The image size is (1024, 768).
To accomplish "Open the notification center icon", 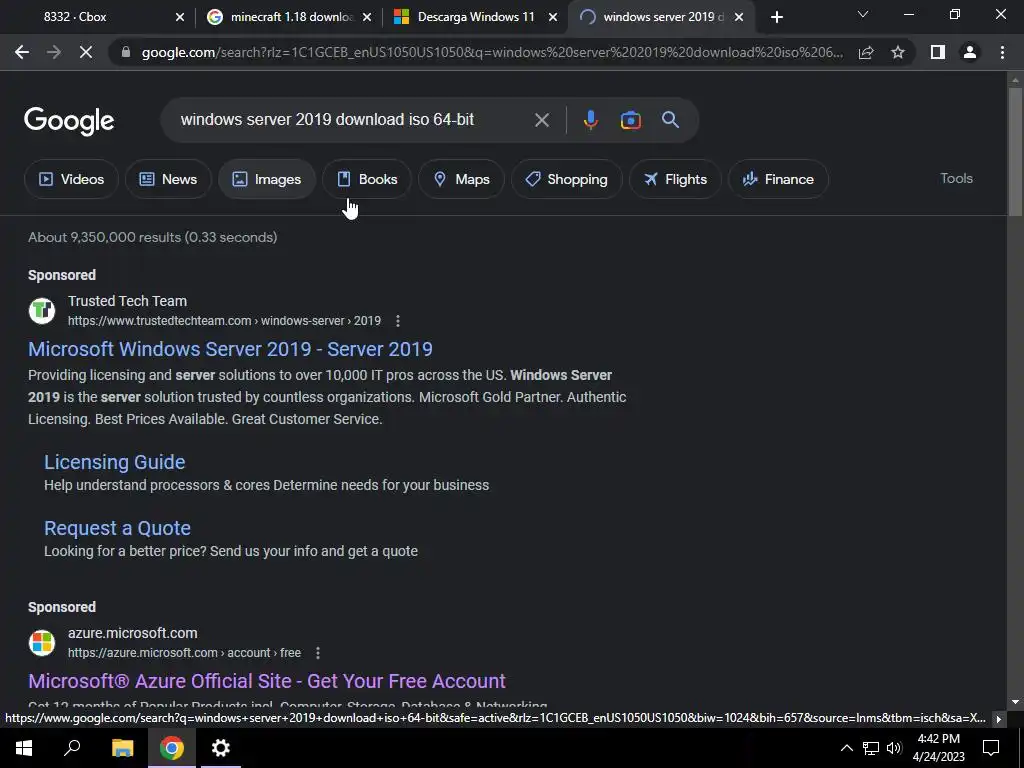I will [x=991, y=748].
